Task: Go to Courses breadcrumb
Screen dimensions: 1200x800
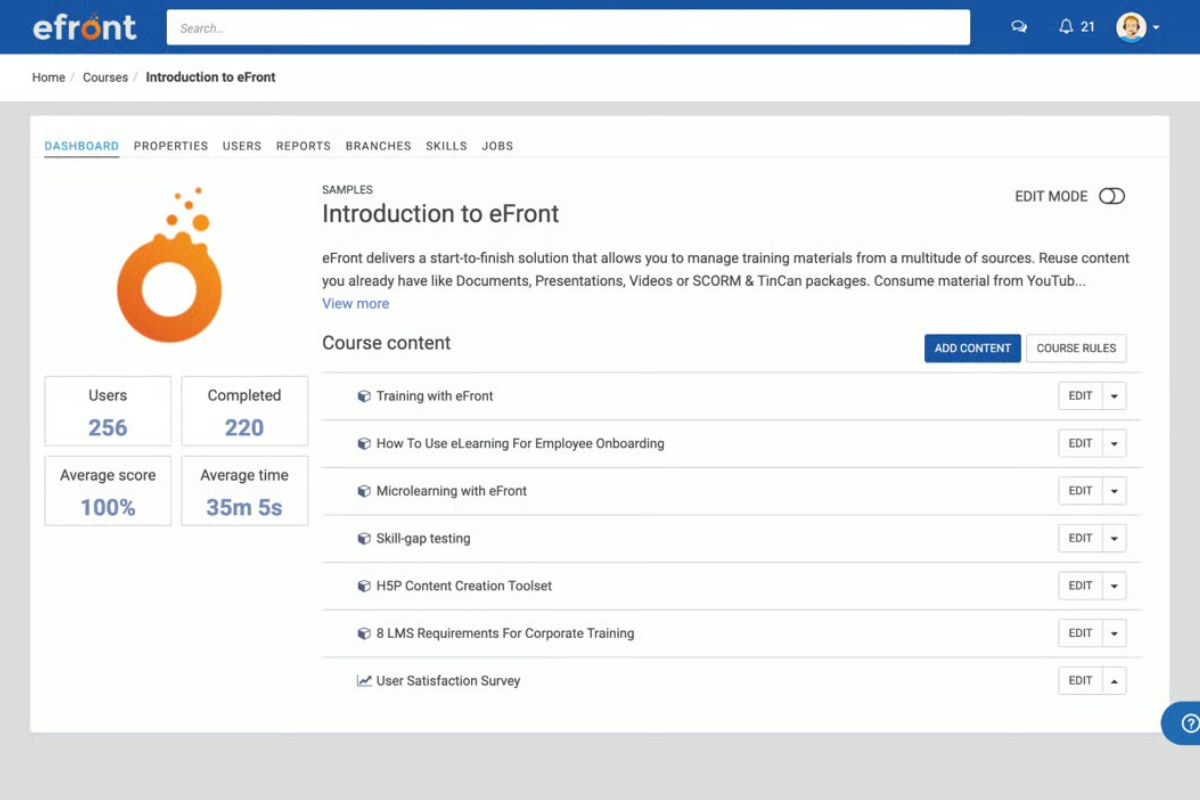Action: tap(105, 77)
